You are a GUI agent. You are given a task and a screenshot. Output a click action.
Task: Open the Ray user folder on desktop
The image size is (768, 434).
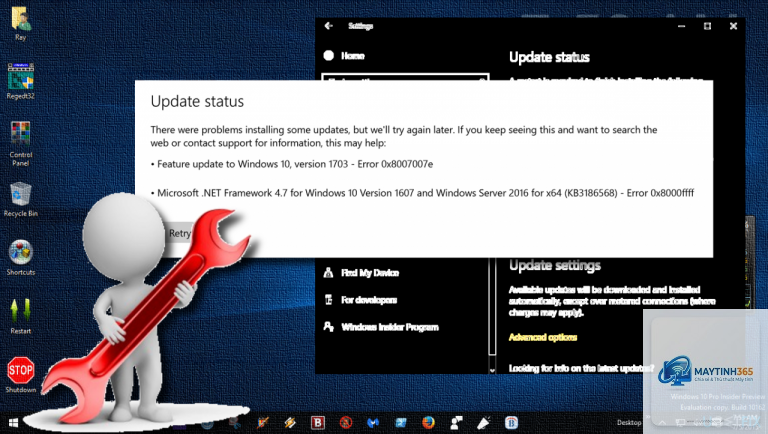(x=20, y=23)
